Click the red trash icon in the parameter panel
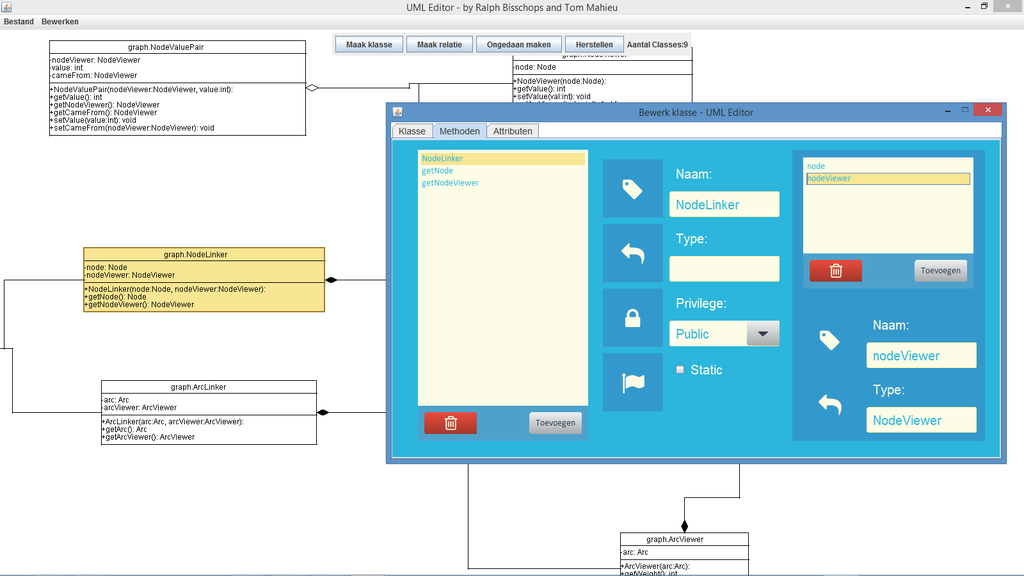Image resolution: width=1024 pixels, height=576 pixels. 835,270
